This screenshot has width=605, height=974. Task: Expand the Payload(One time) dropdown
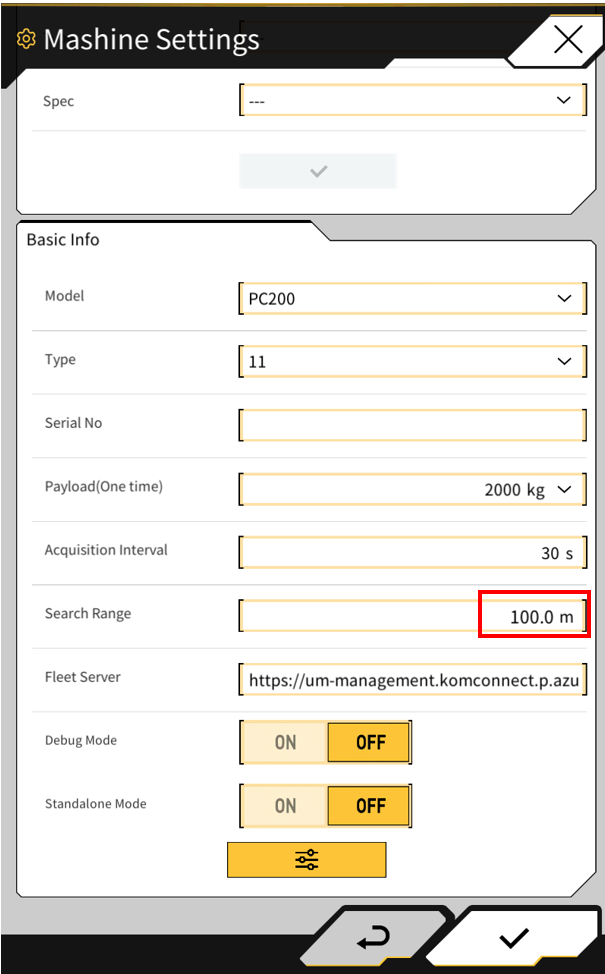pos(412,489)
